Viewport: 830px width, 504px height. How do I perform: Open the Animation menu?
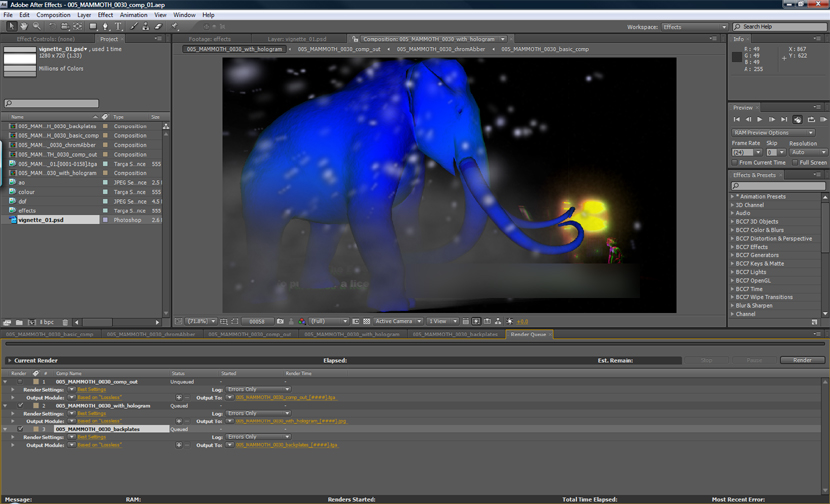pos(133,15)
